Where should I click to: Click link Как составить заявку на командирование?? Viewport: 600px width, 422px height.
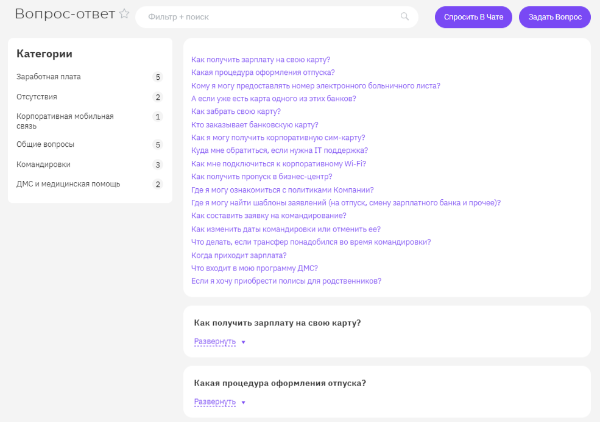tap(269, 215)
